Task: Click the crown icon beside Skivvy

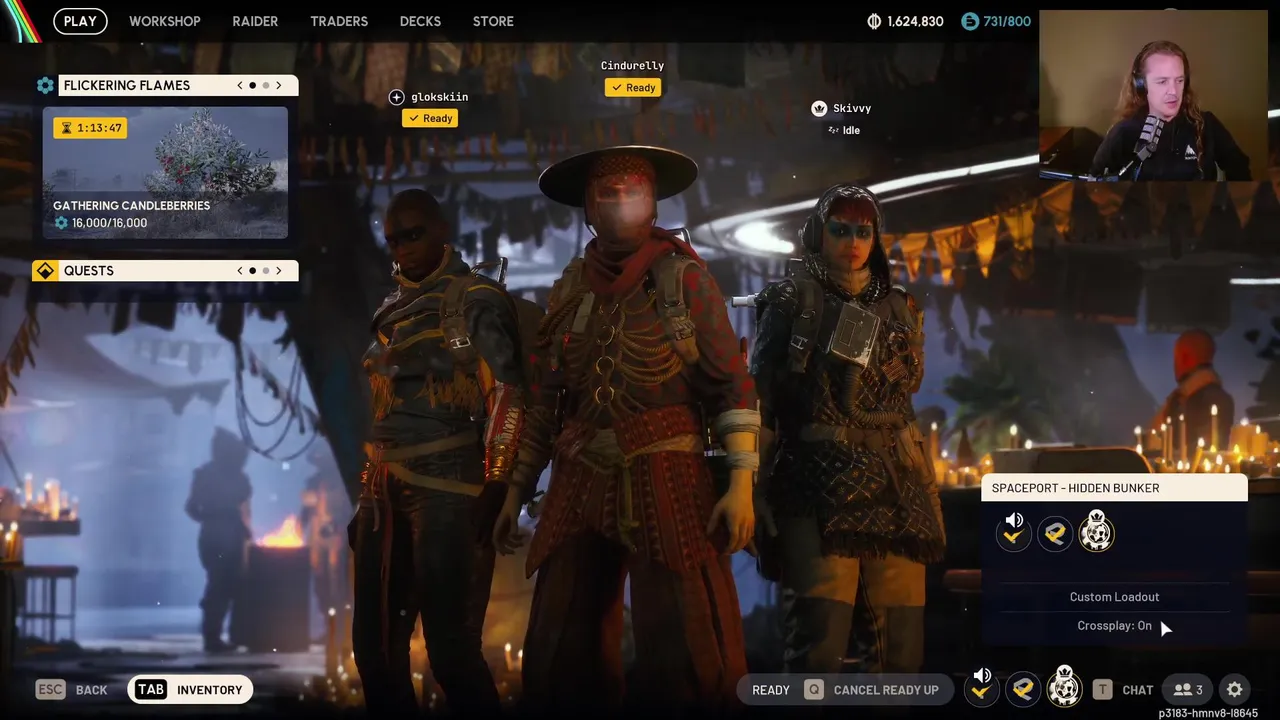Action: point(819,108)
